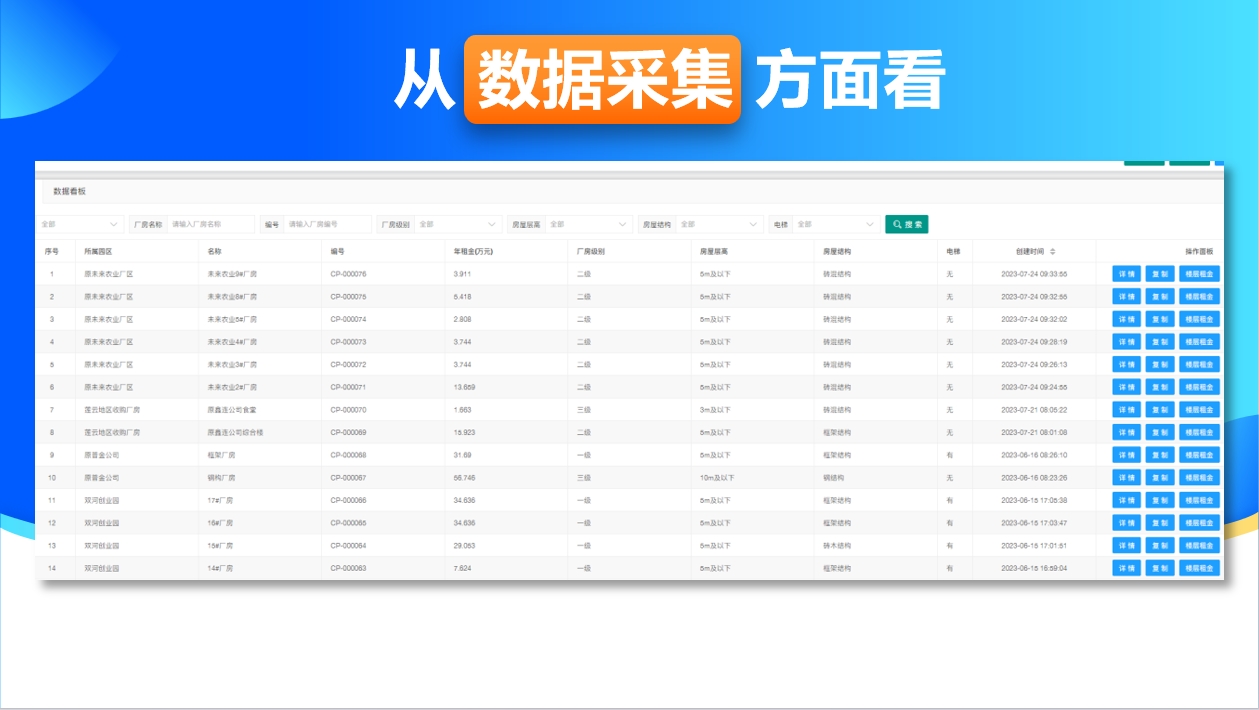
Task: Select the 数据看板 tab
Action: [x=69, y=191]
